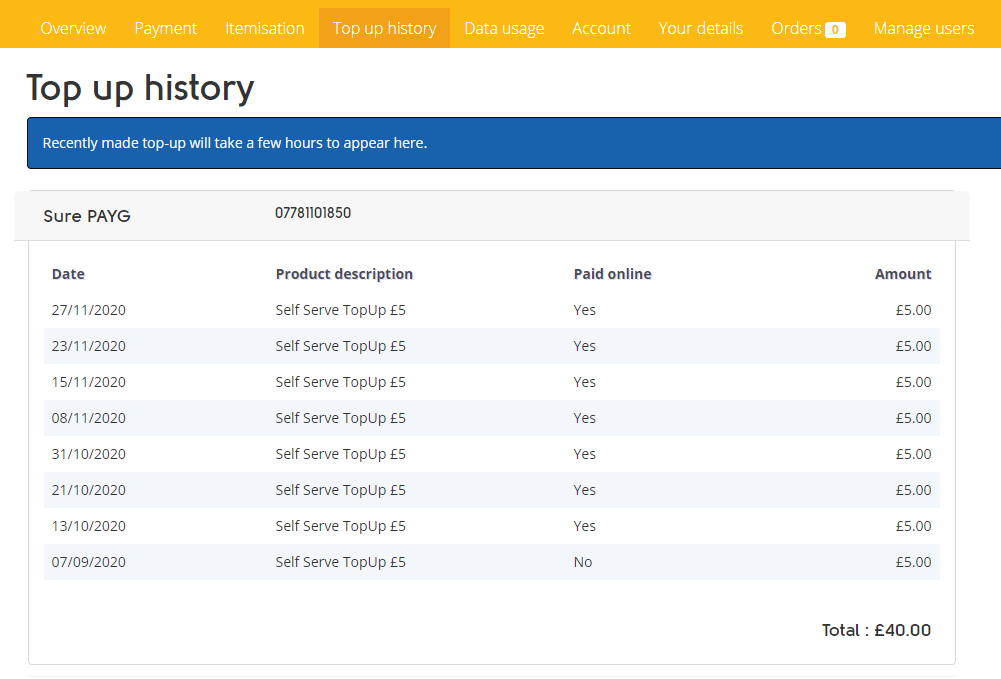Click the Total £40.00 text
The height and width of the screenshot is (679, 1001).
click(x=876, y=630)
